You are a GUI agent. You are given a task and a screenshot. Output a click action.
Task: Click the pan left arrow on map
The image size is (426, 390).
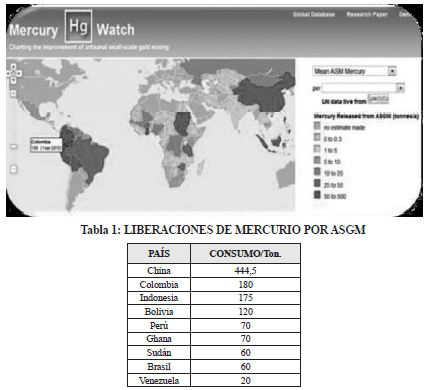click(9, 73)
